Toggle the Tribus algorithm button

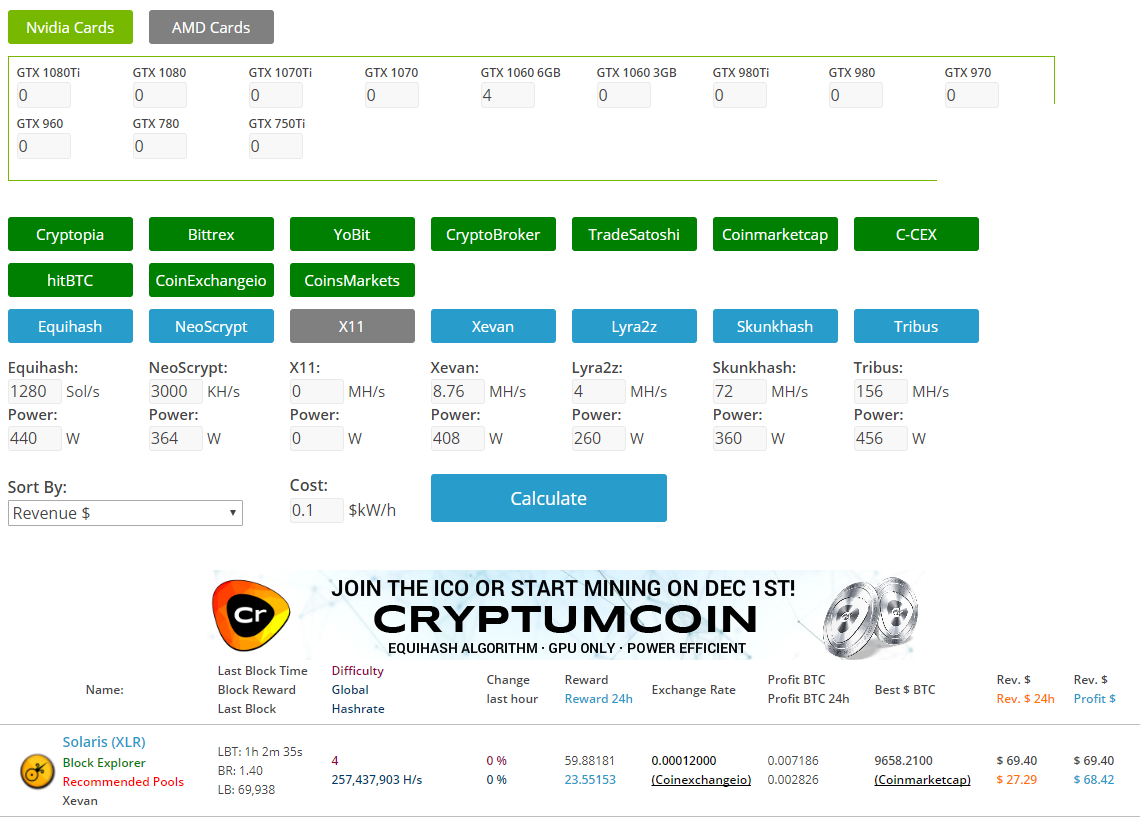[x=917, y=326]
